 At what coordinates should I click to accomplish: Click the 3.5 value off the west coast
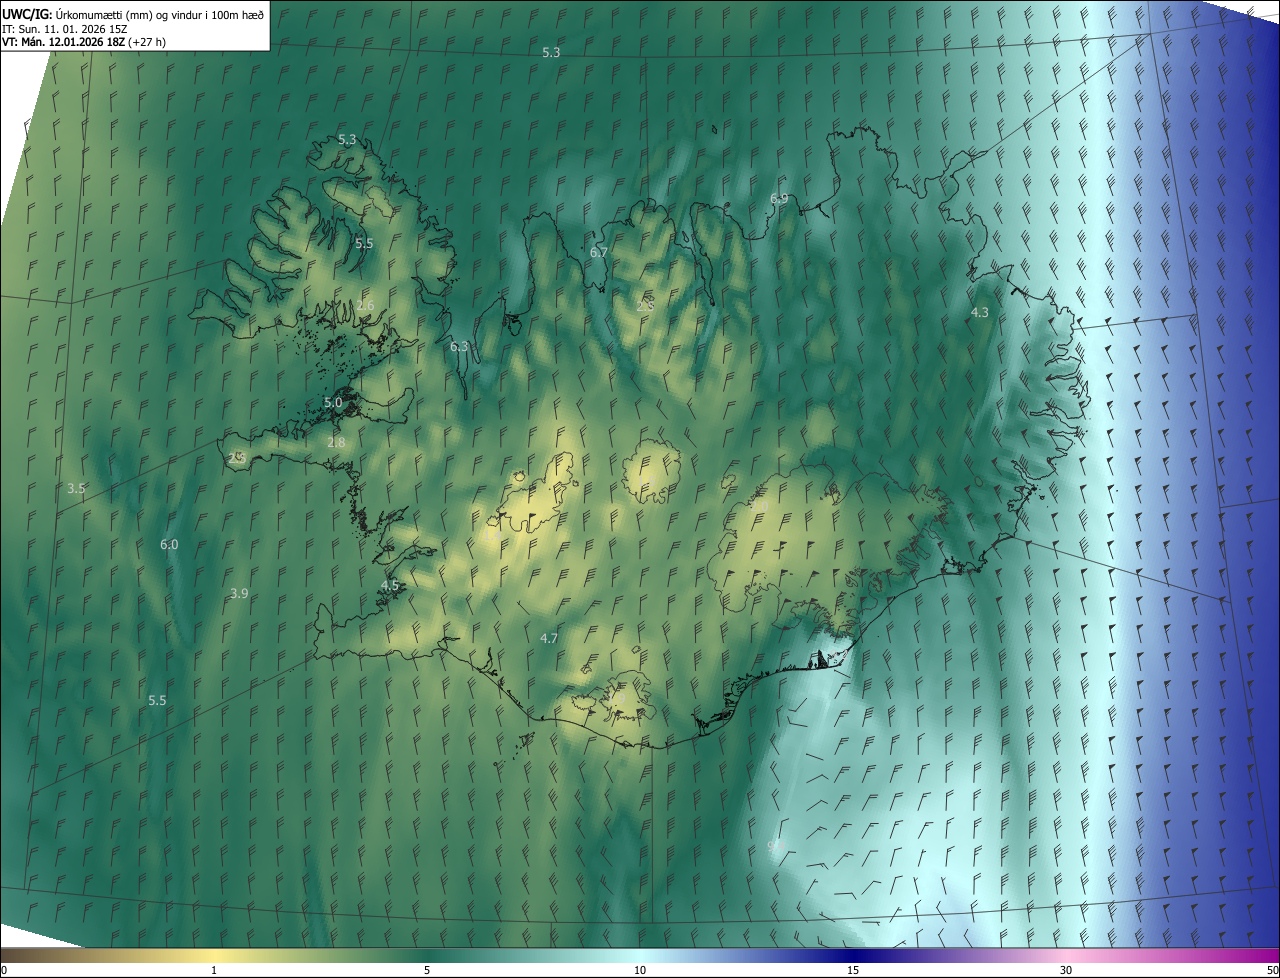tap(76, 489)
